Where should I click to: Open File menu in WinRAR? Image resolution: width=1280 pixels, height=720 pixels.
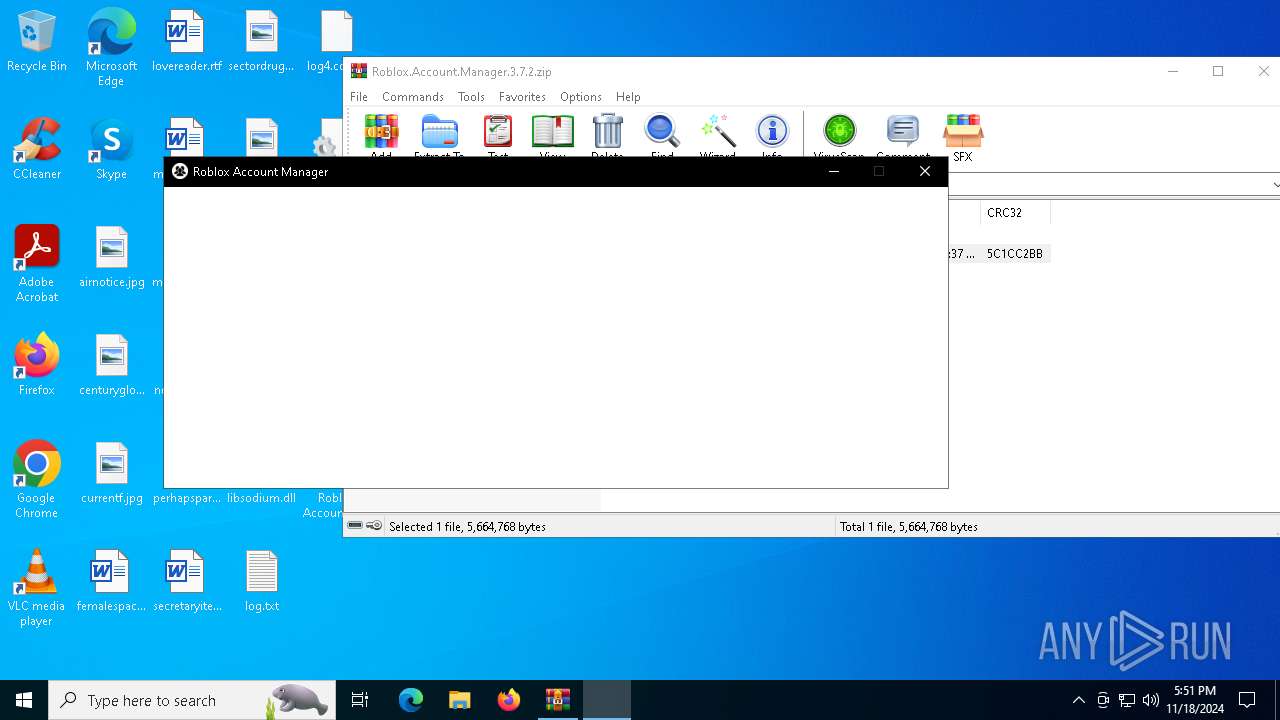point(359,97)
